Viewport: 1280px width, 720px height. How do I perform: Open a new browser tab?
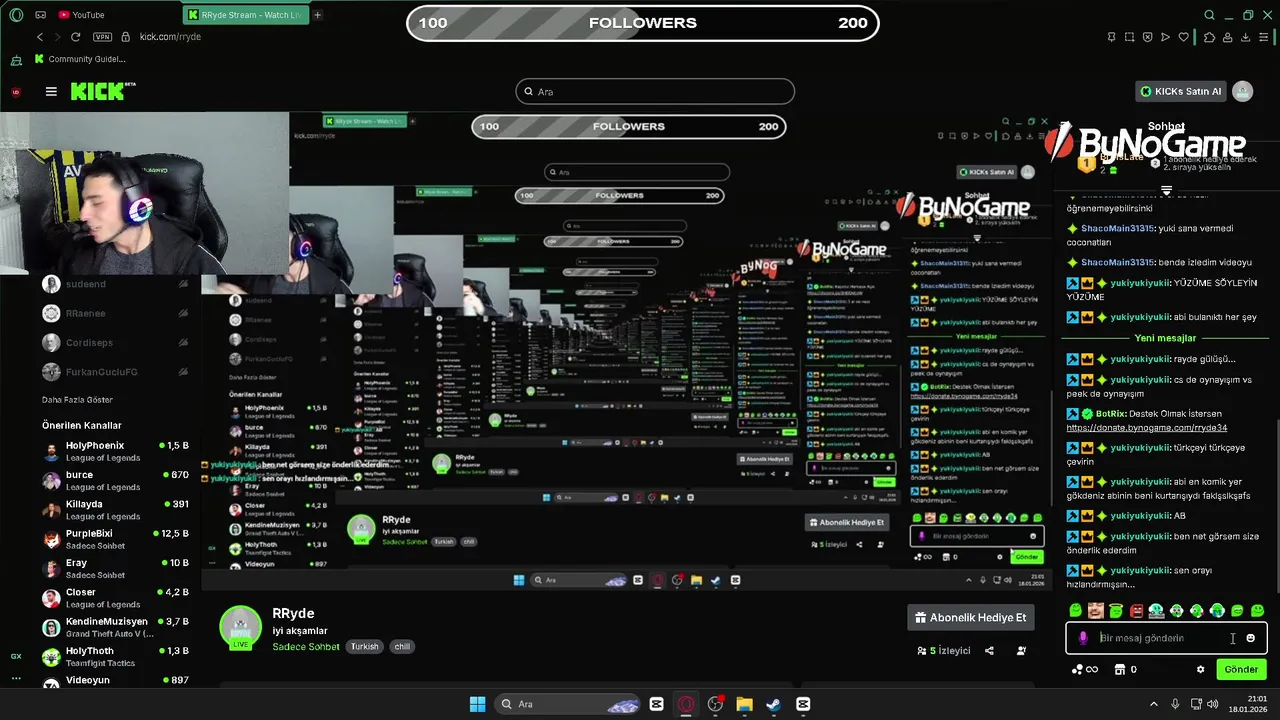coord(318,15)
